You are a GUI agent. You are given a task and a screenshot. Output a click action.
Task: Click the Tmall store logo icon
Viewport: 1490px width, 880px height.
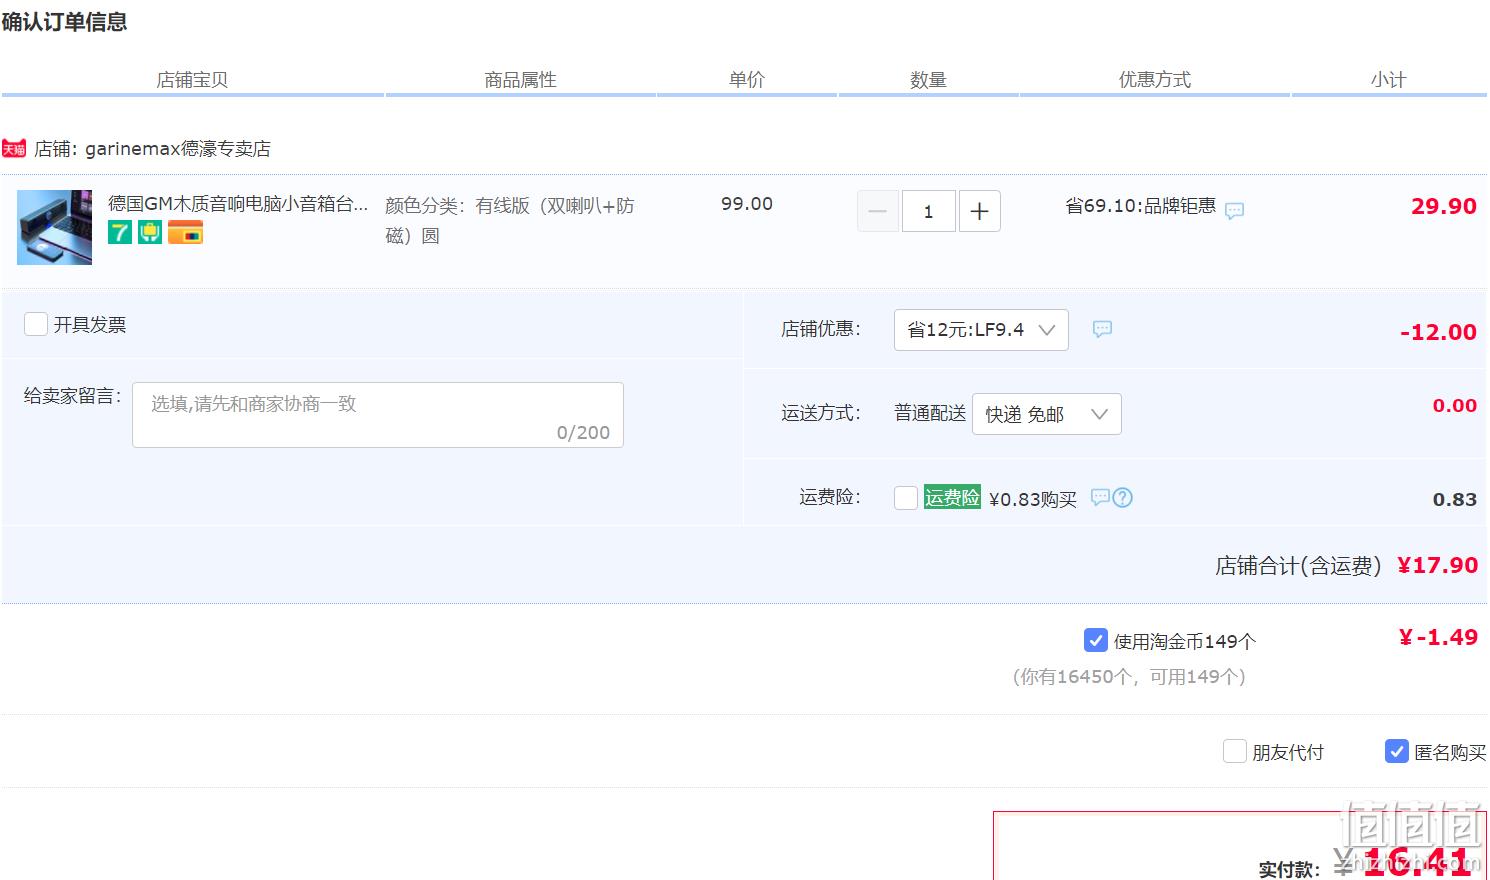click(14, 149)
